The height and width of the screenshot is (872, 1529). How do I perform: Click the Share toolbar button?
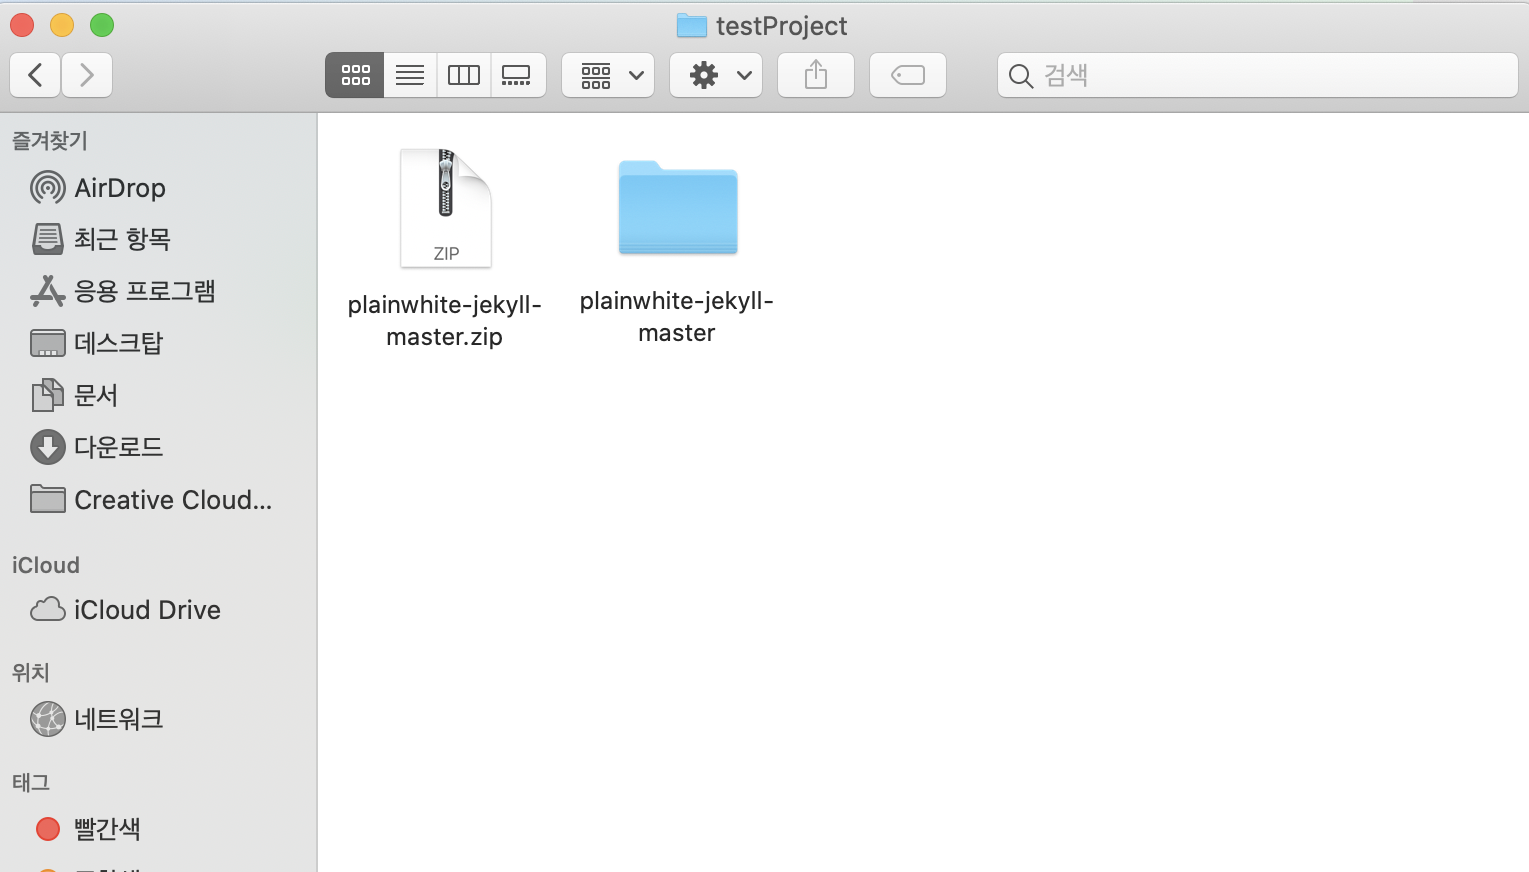click(816, 75)
